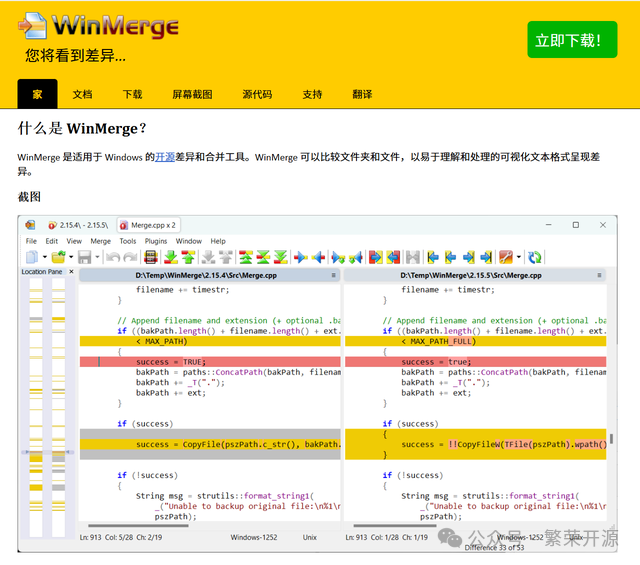Click the red line 'success = TRUE;'

pyautogui.click(x=210, y=362)
